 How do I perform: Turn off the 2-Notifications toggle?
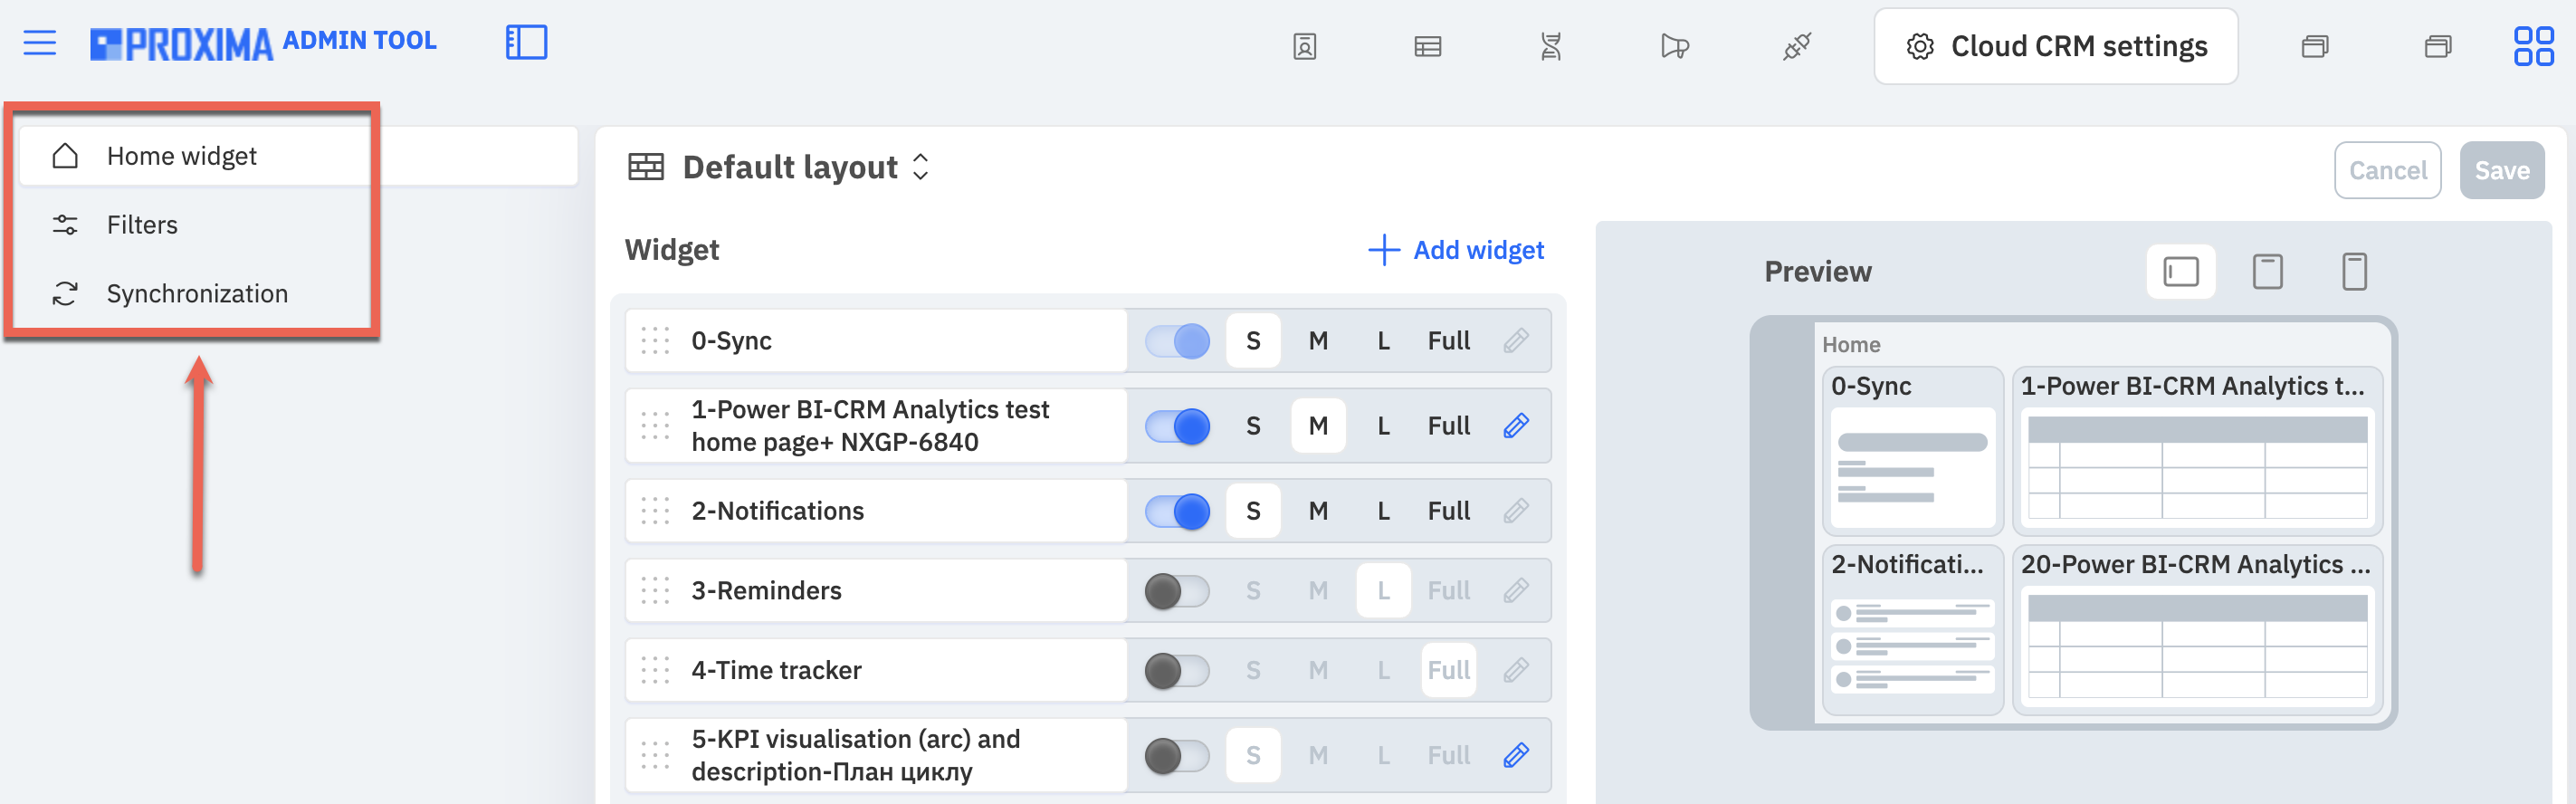click(x=1176, y=511)
